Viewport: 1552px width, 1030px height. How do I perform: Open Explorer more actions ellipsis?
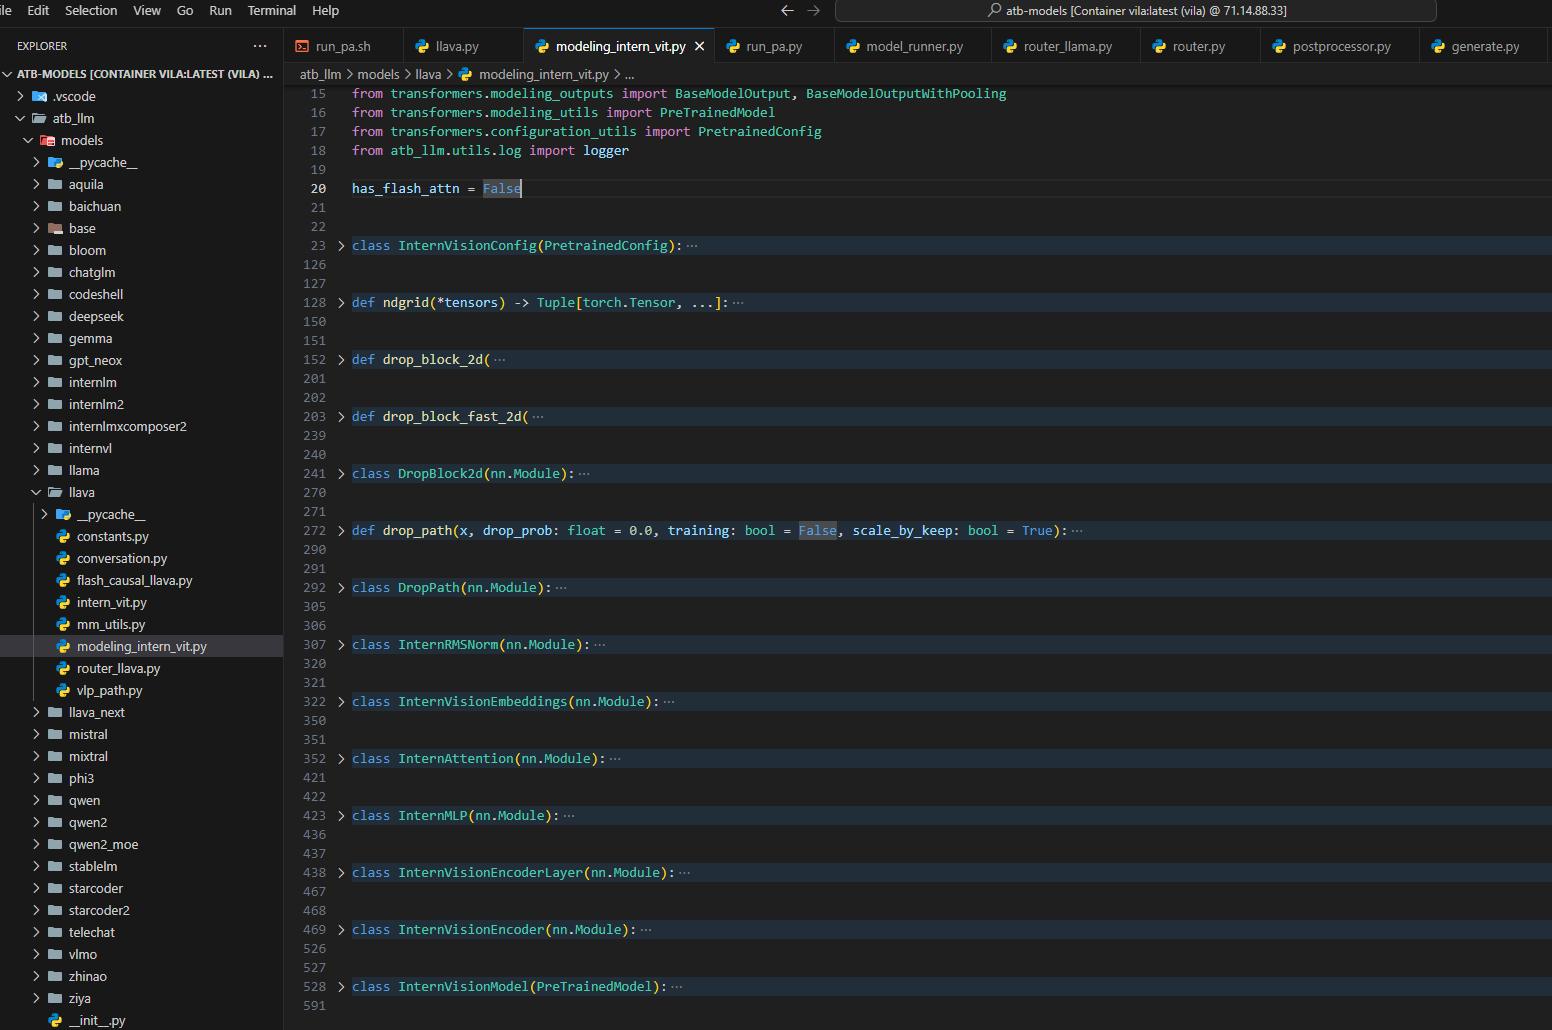coord(260,46)
